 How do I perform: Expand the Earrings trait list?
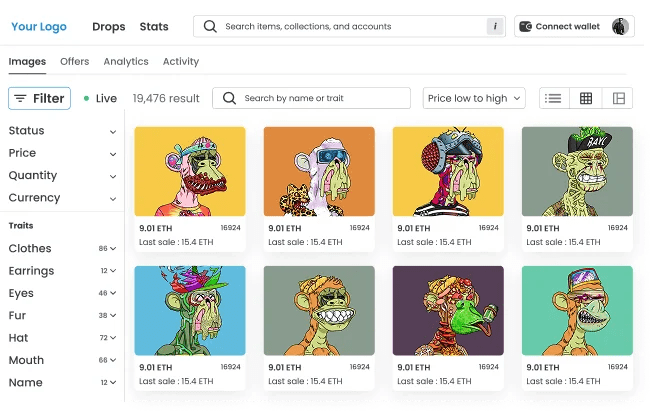pyautogui.click(x=62, y=271)
